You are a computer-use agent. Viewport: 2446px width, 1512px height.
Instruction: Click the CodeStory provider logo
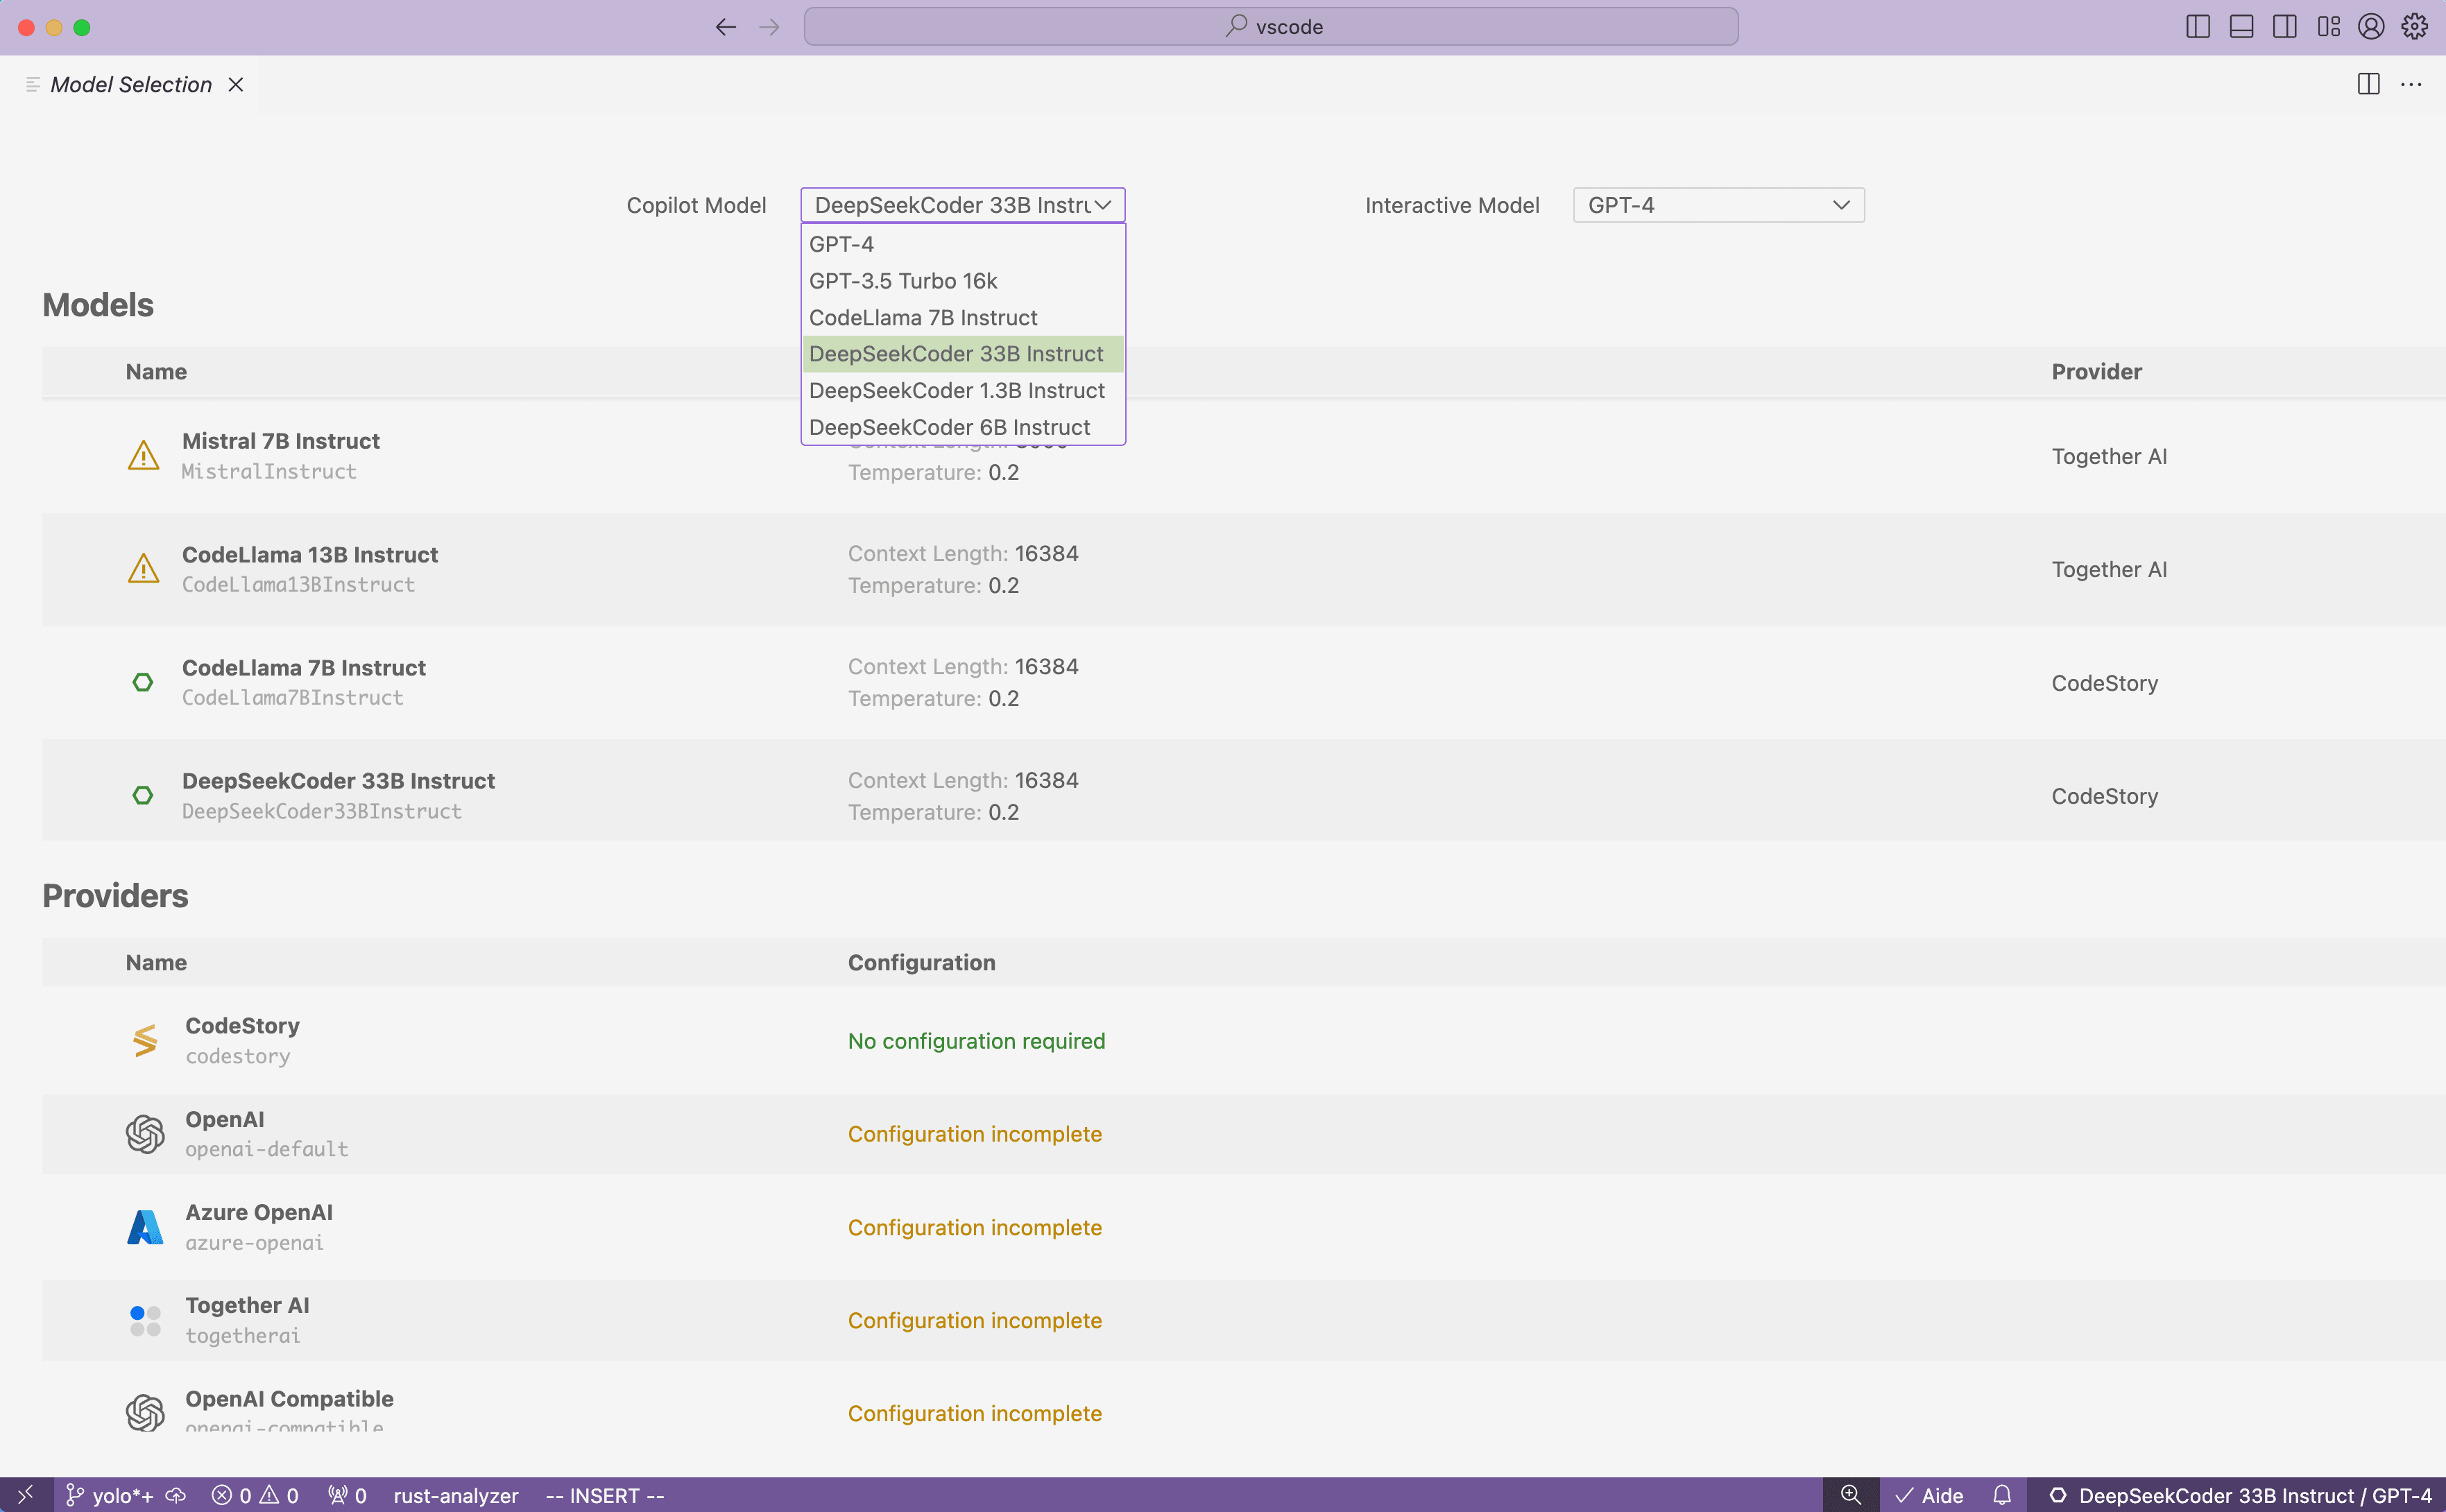coord(145,1041)
